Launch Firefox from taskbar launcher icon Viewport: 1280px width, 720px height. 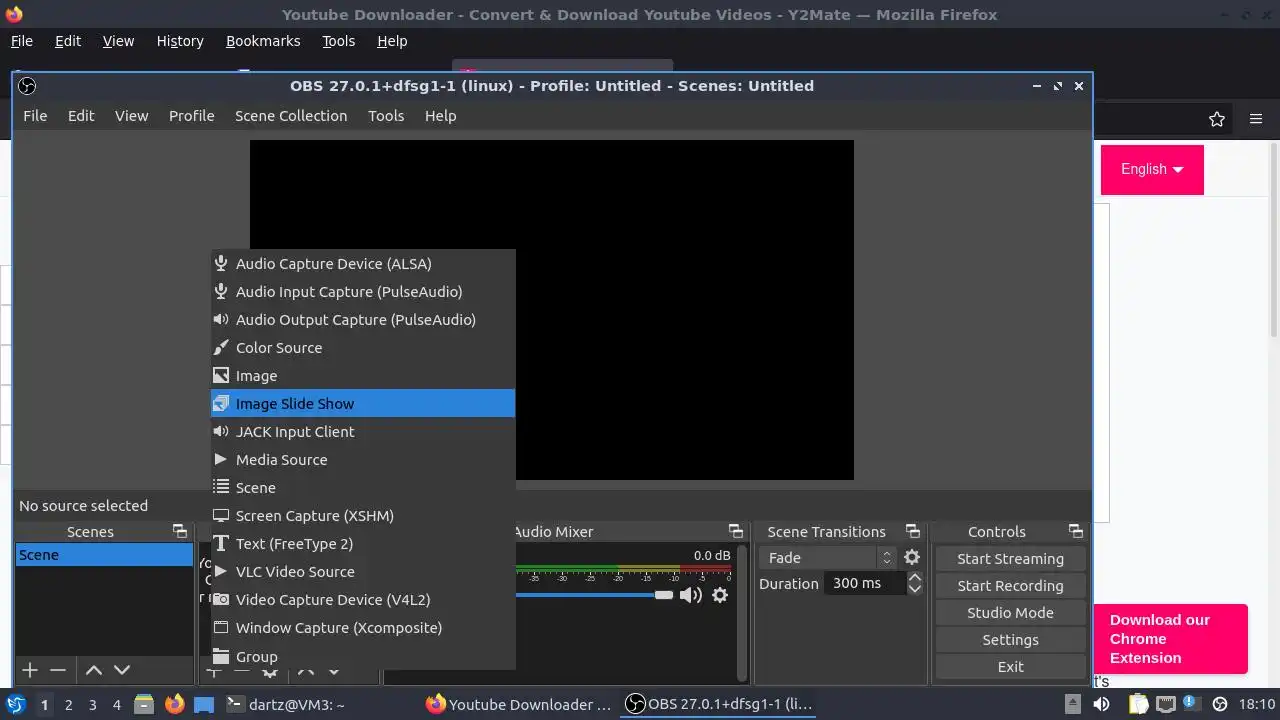[x=175, y=705]
